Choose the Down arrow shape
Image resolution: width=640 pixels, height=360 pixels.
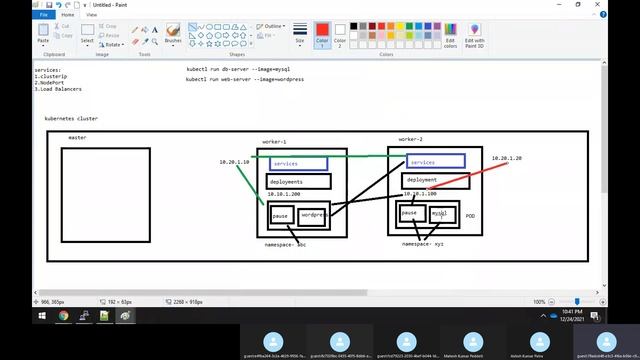point(192,44)
